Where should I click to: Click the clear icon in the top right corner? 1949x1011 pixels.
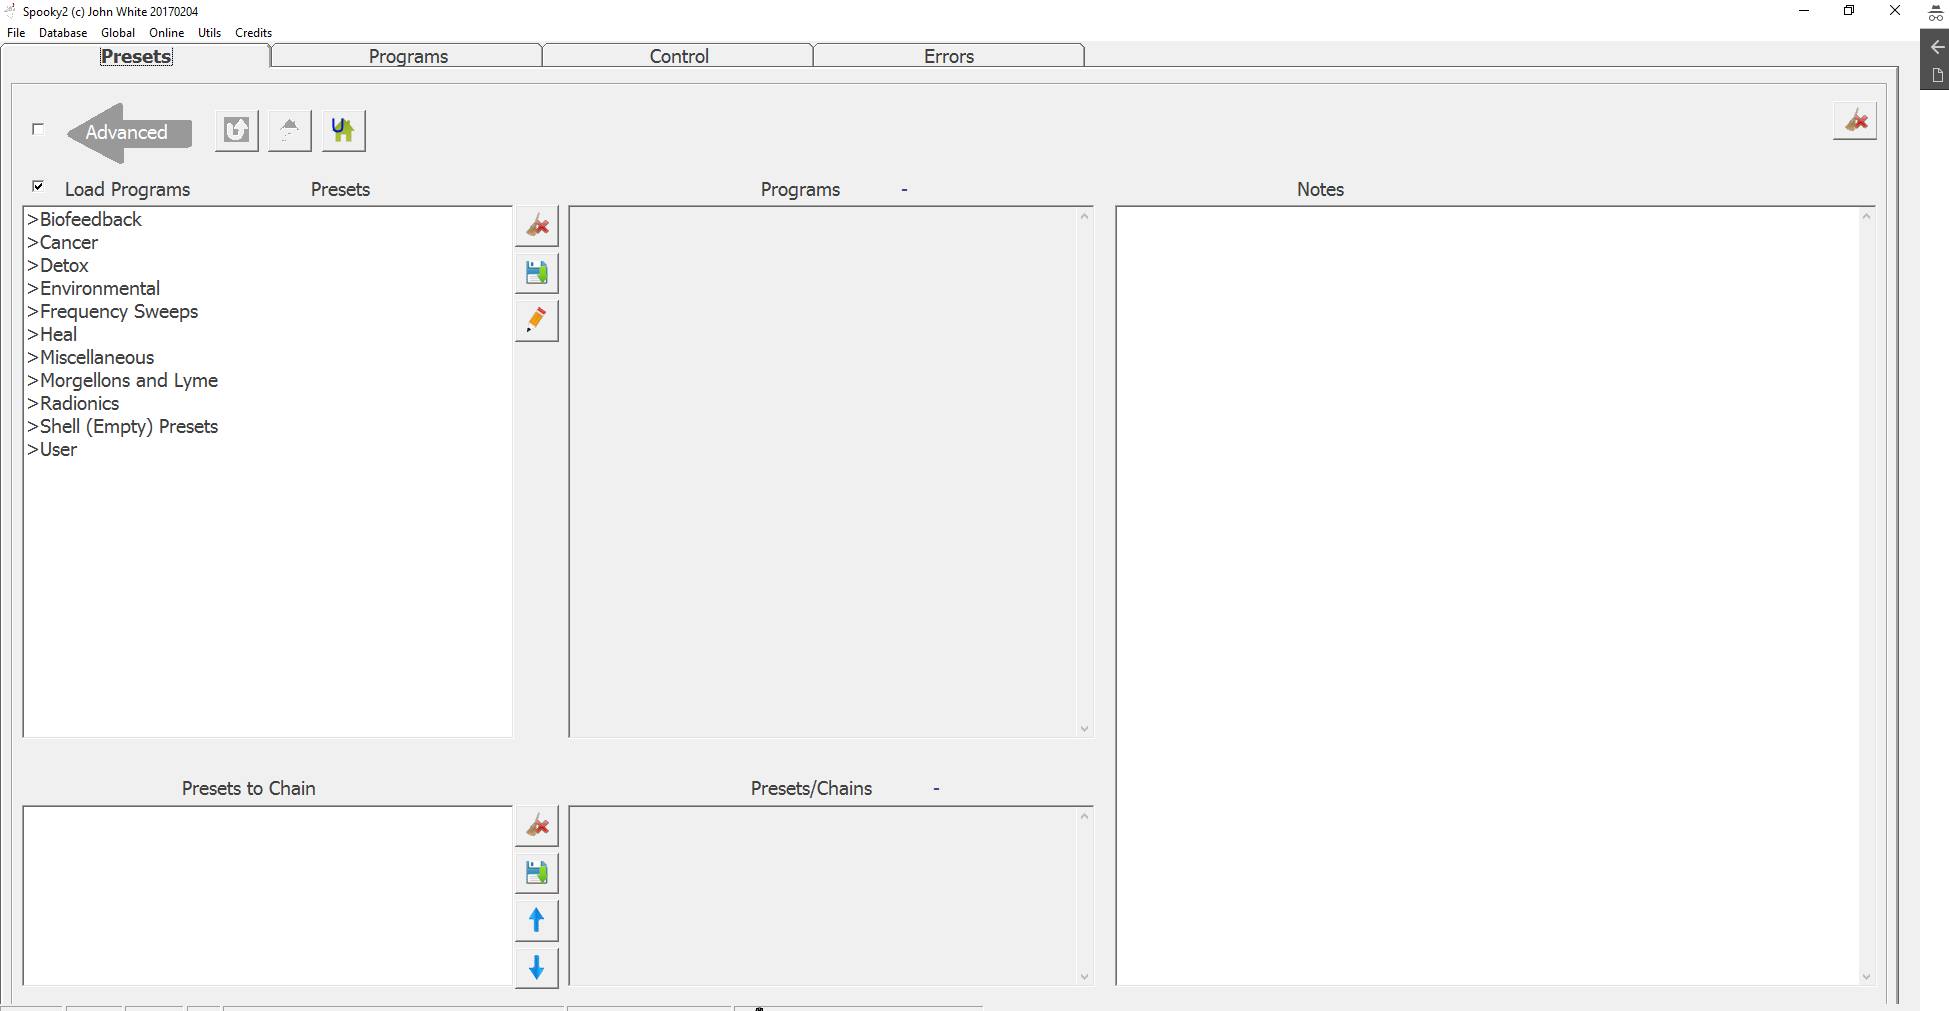tap(1855, 120)
